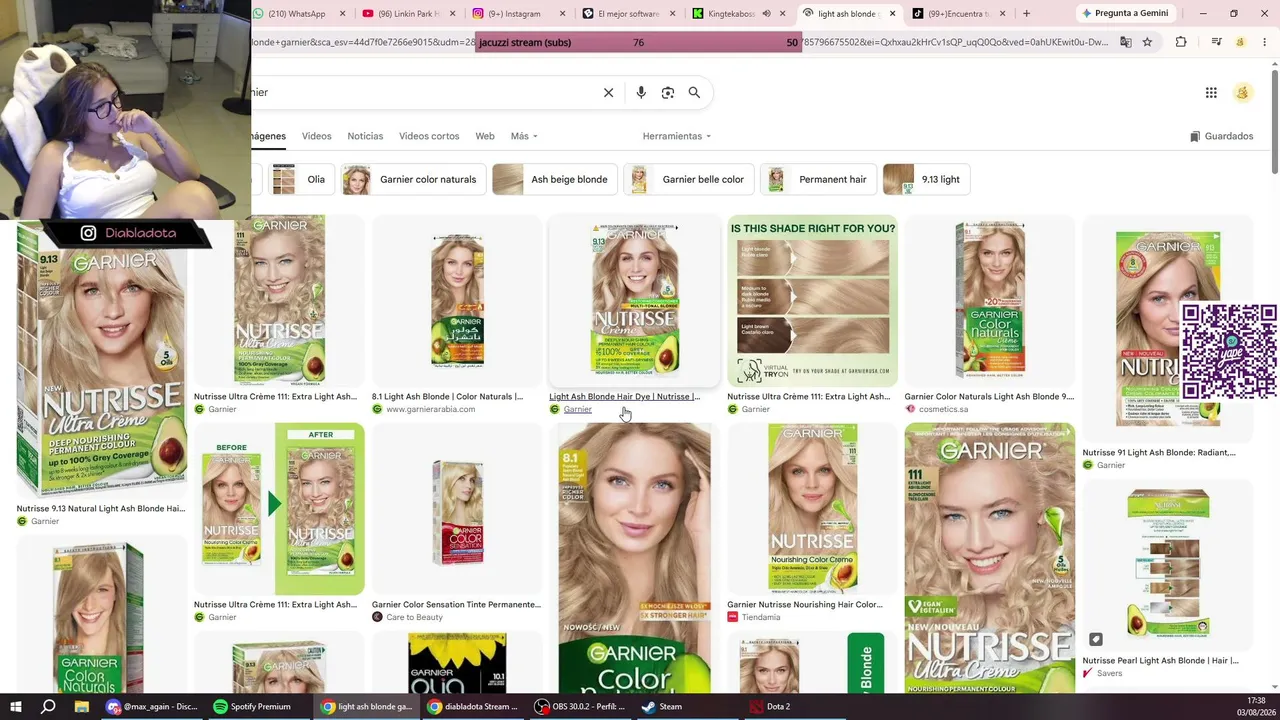The width and height of the screenshot is (1280, 720).
Task: Open the Windows Start menu
Action: pos(17,707)
